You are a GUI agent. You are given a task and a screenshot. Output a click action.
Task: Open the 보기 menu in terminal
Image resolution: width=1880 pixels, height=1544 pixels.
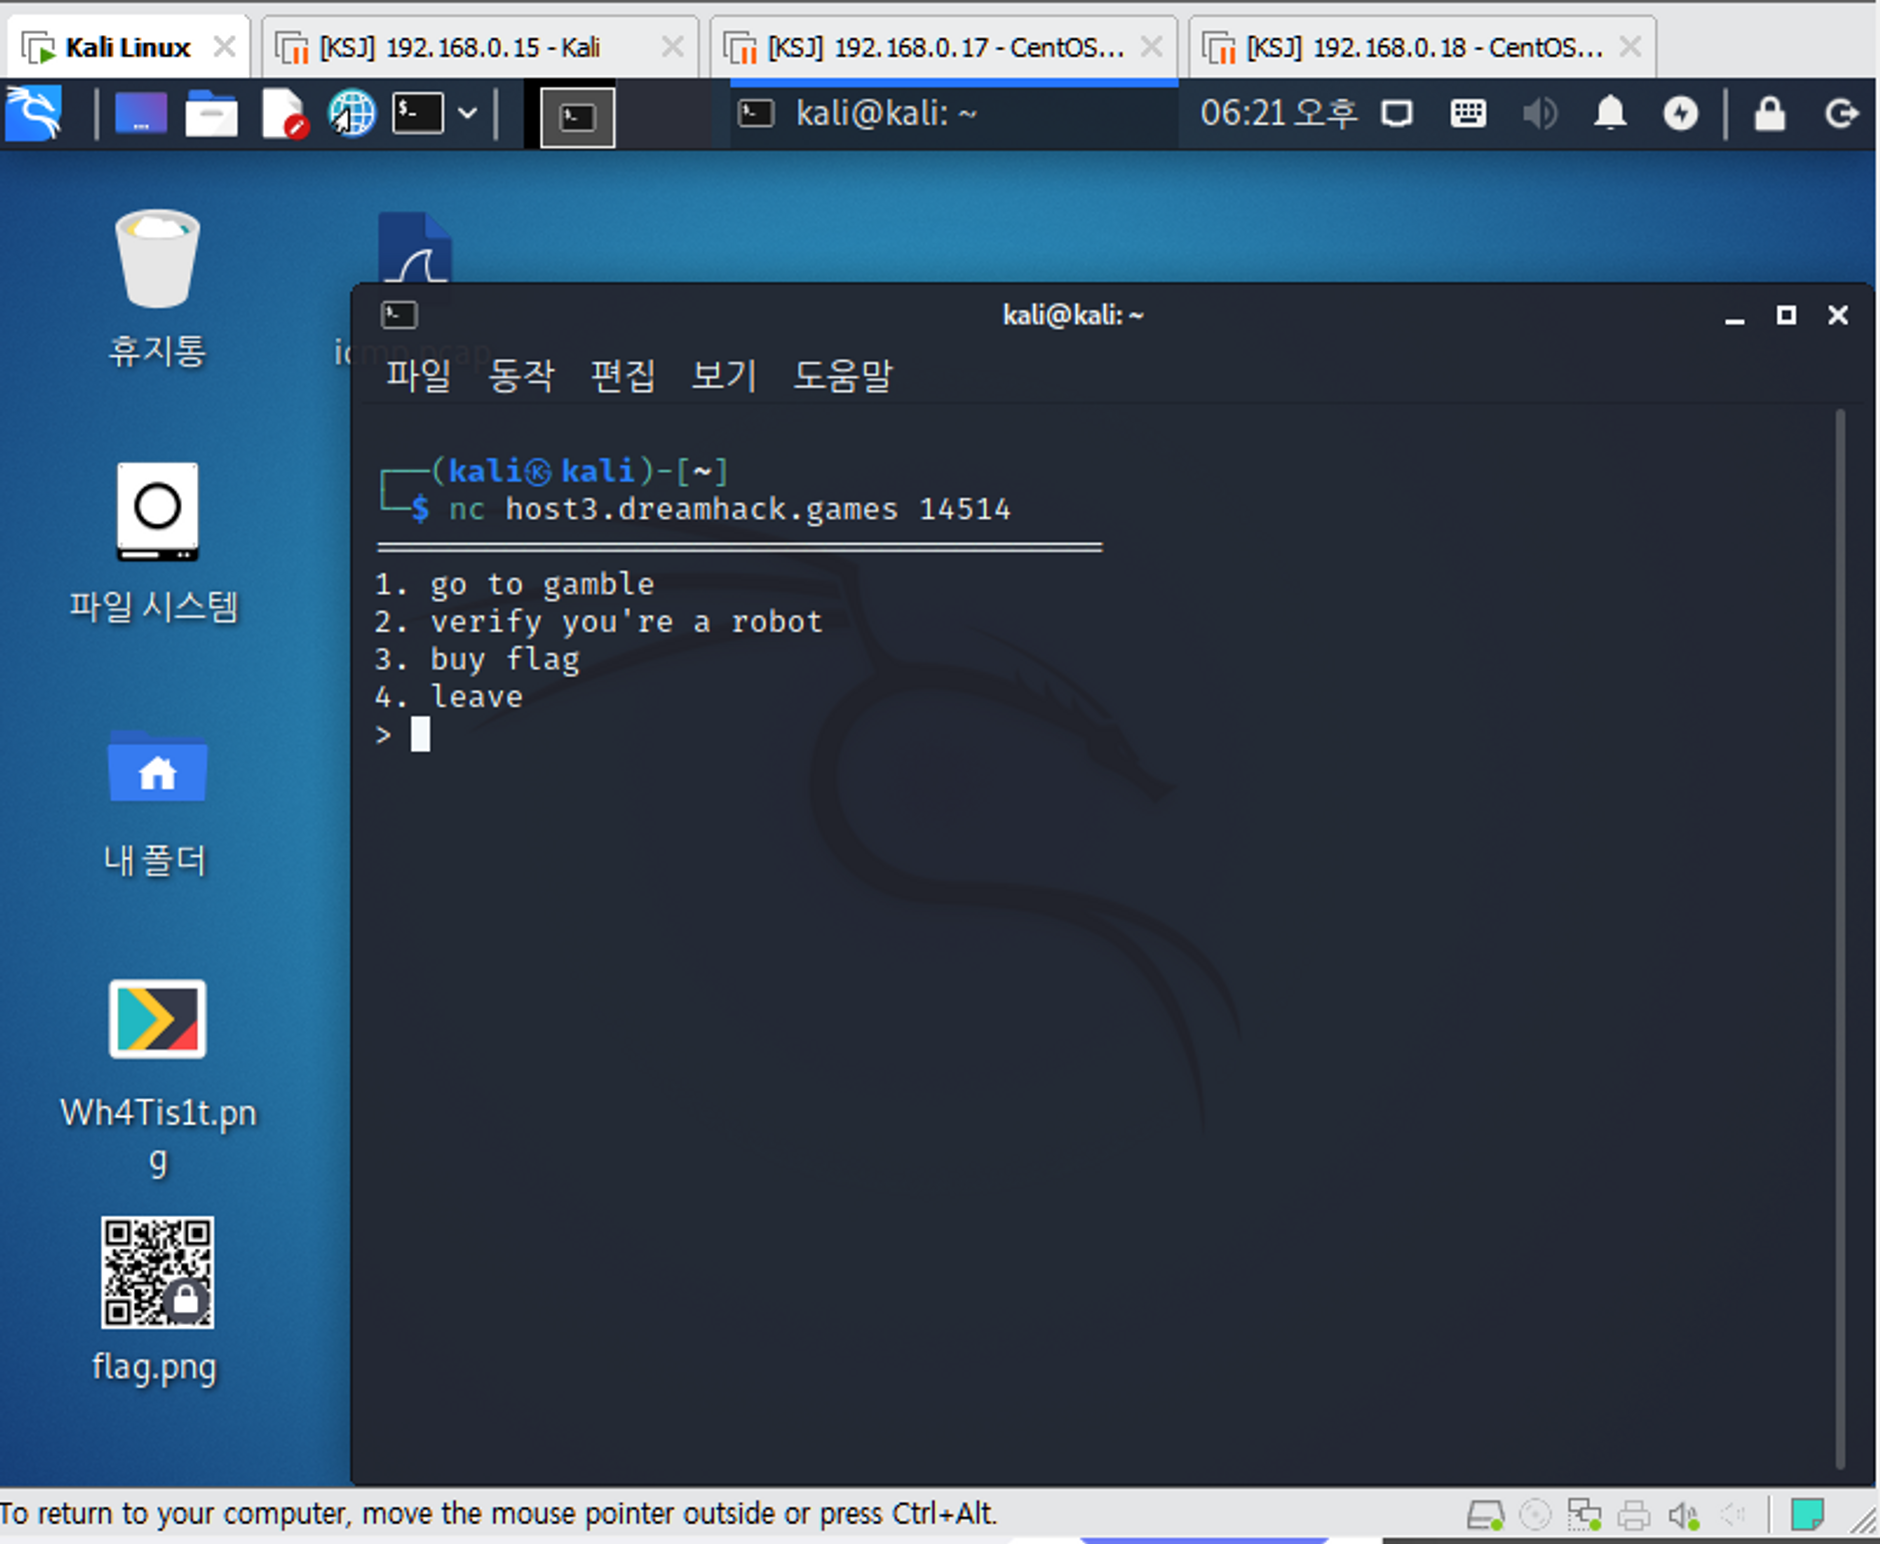coord(724,375)
